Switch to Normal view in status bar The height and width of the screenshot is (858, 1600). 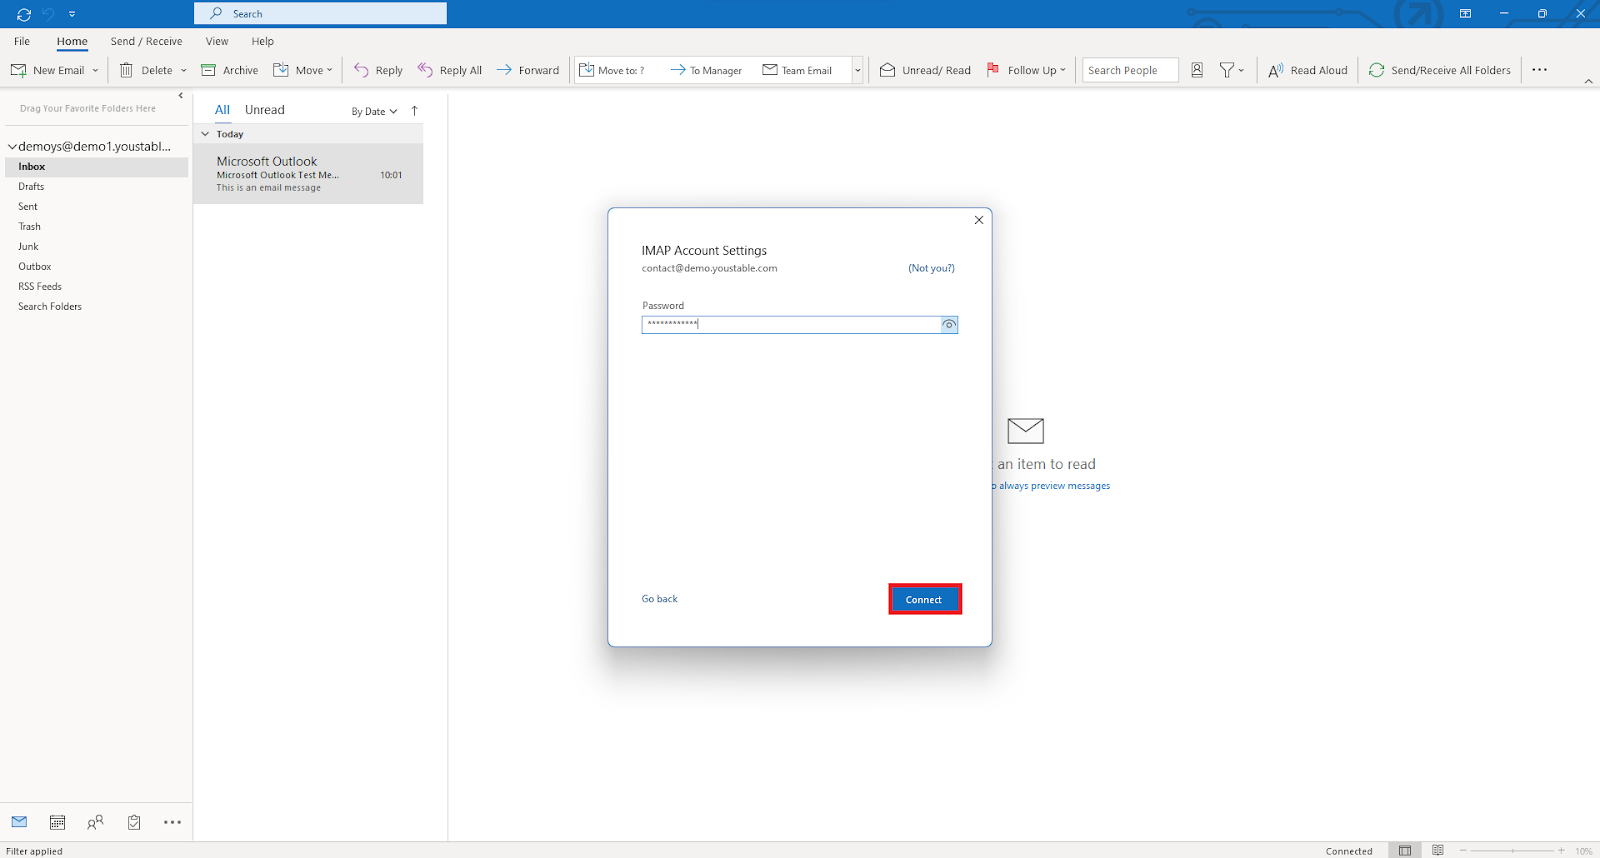pyautogui.click(x=1405, y=851)
